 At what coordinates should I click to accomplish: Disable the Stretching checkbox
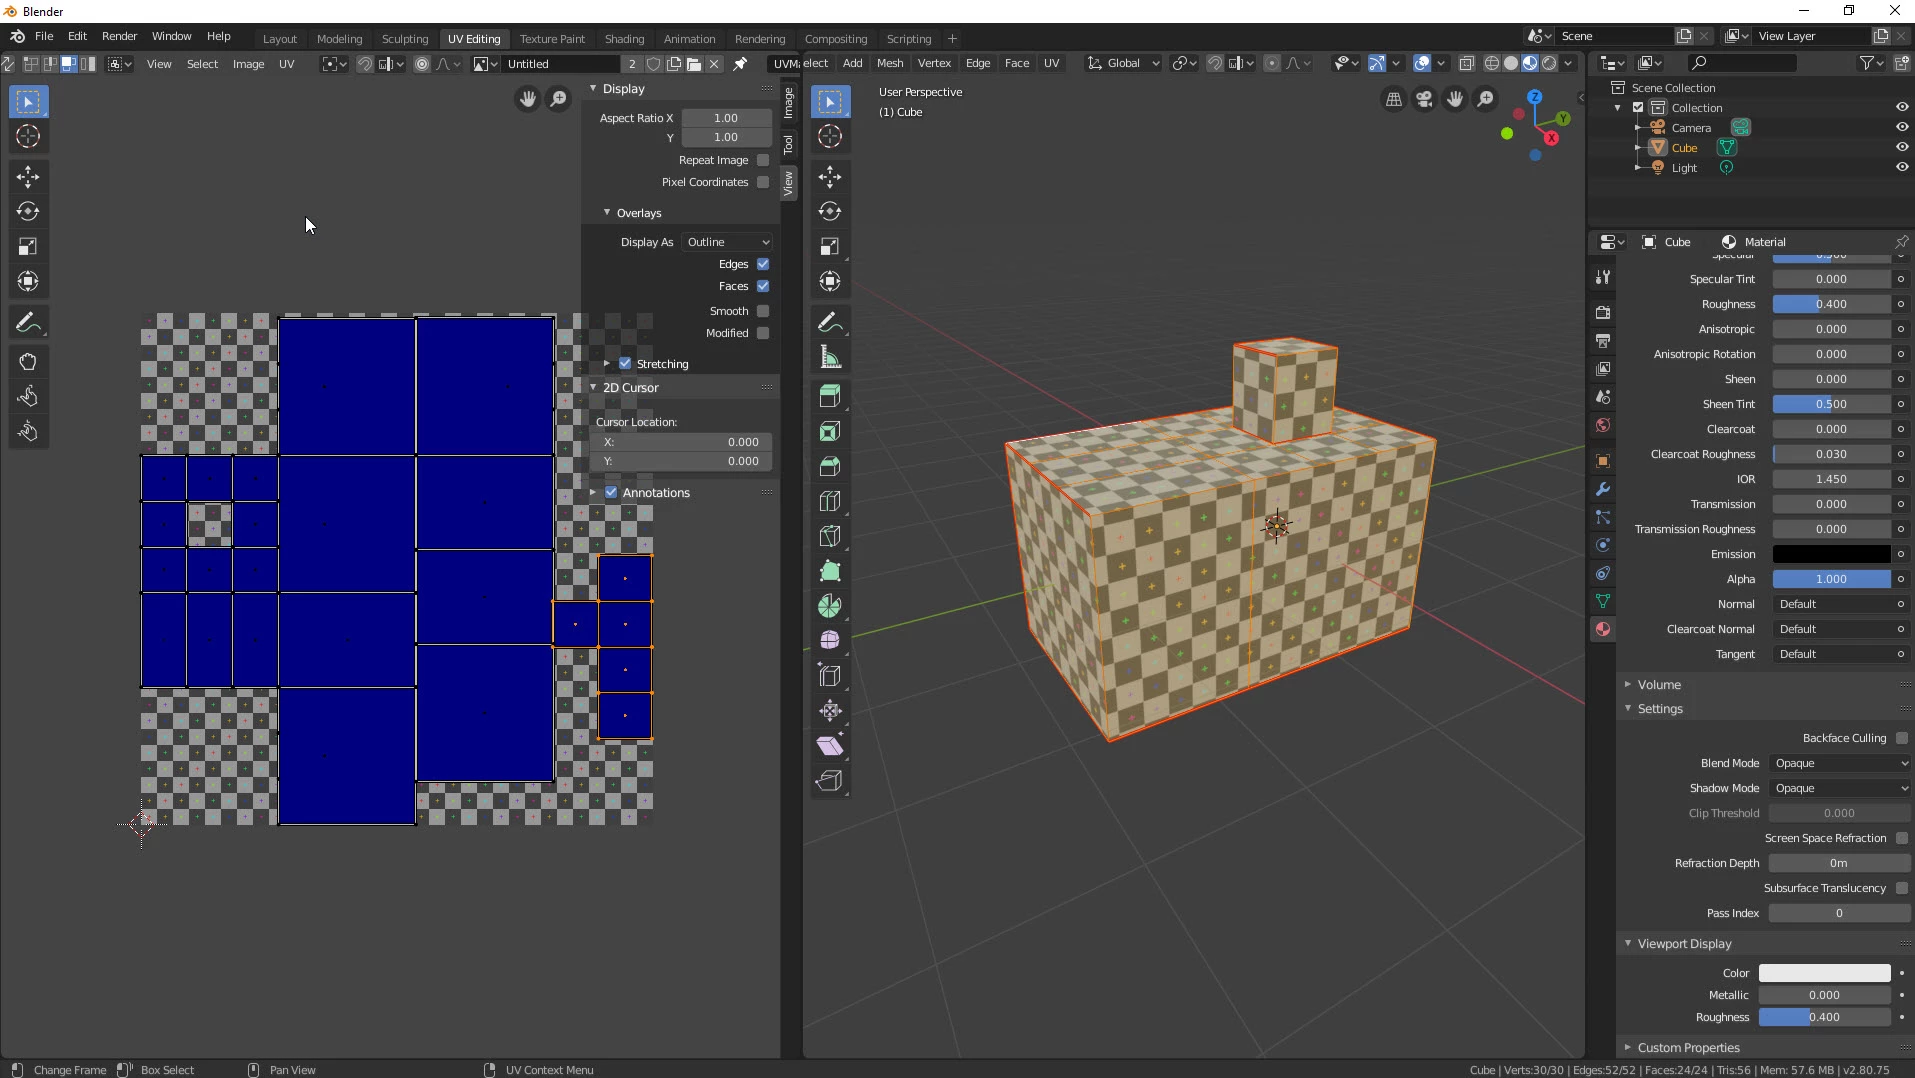click(625, 364)
